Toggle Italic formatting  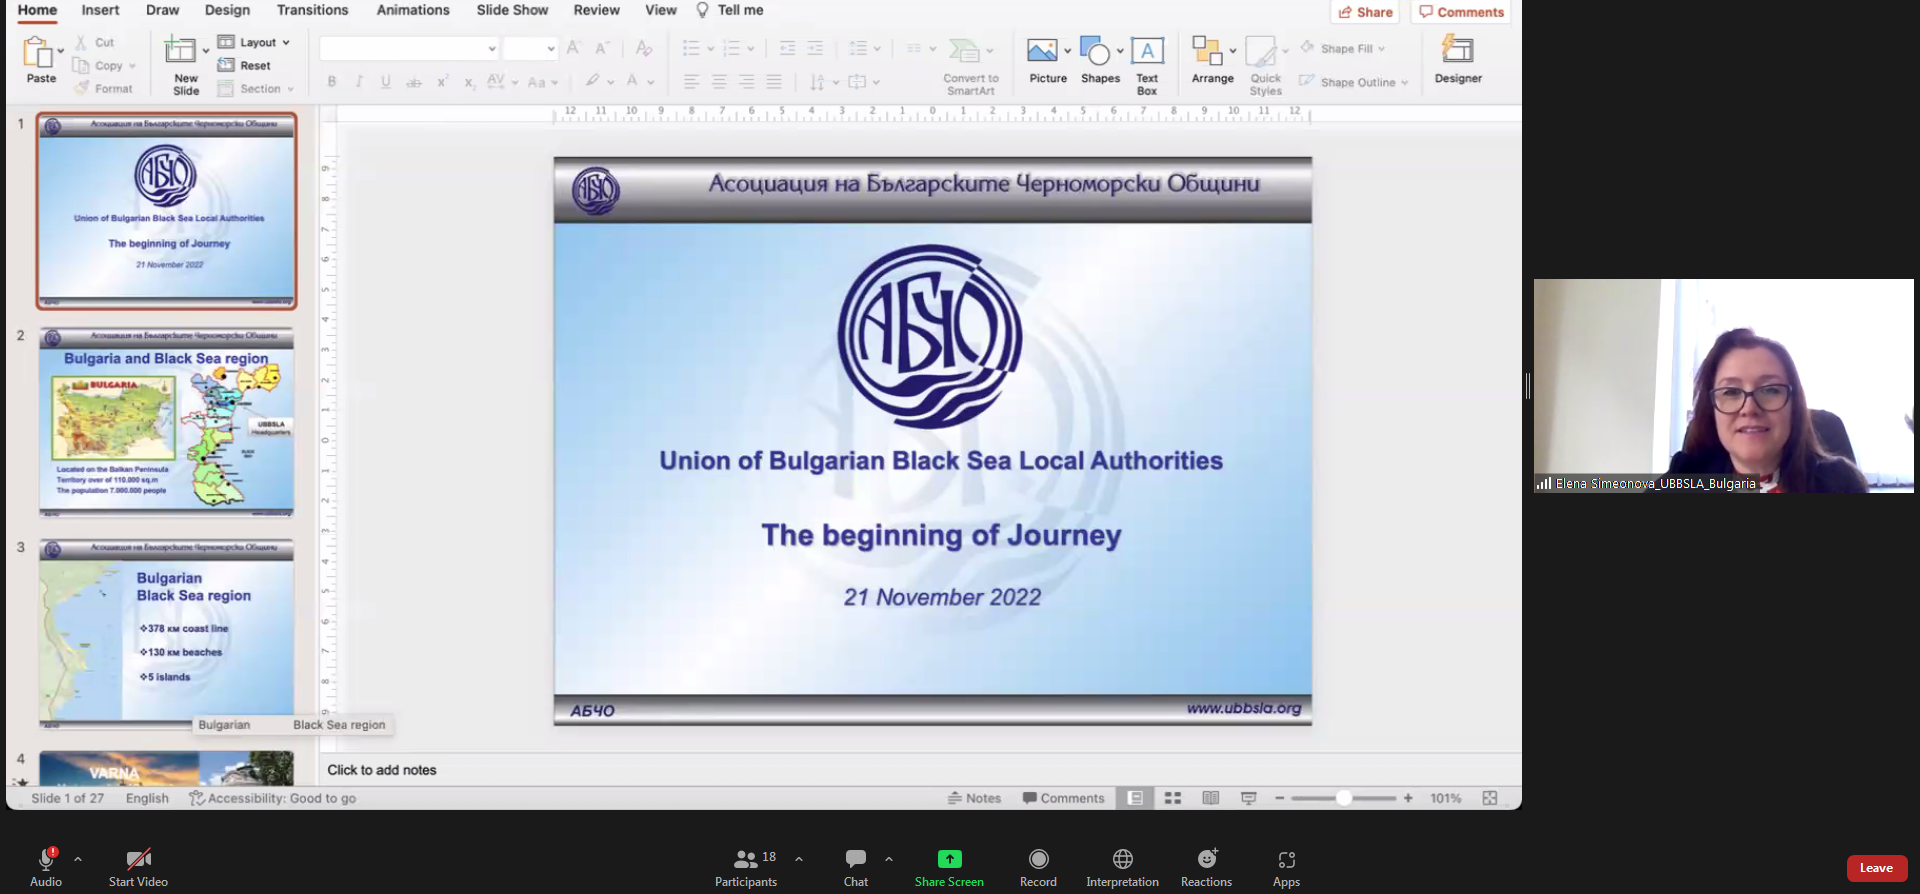[x=358, y=82]
